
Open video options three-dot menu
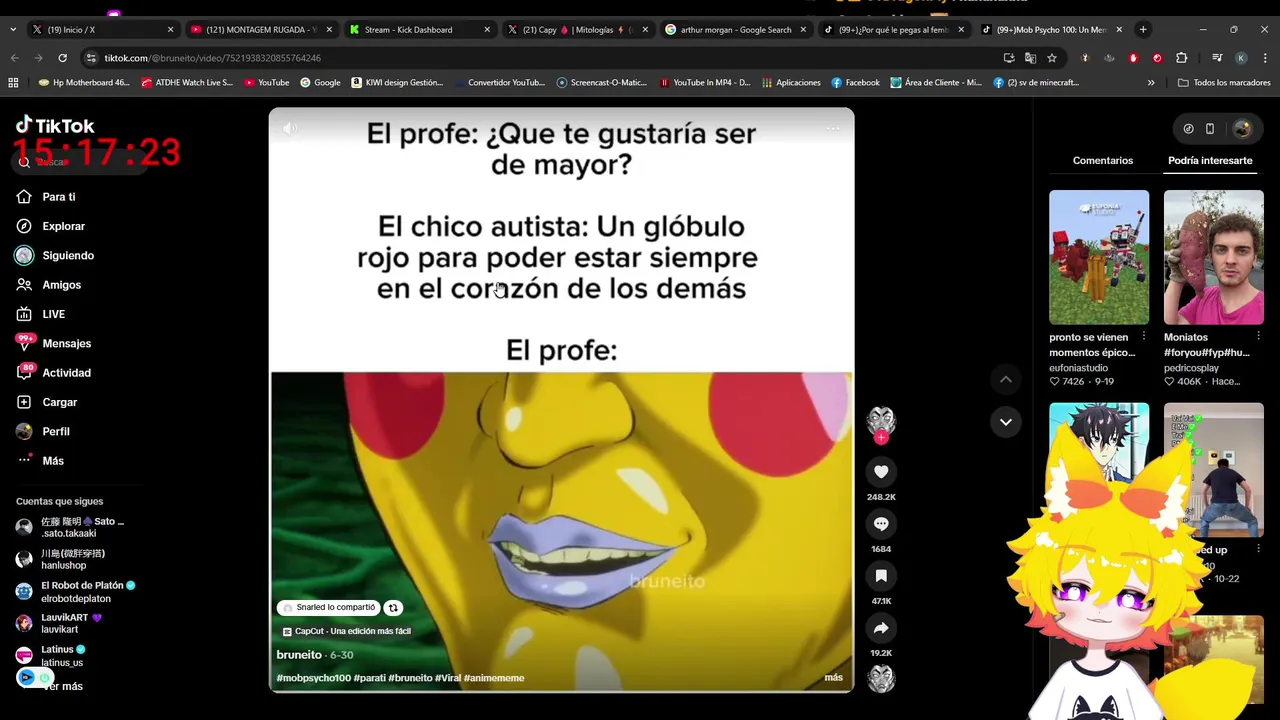click(832, 128)
